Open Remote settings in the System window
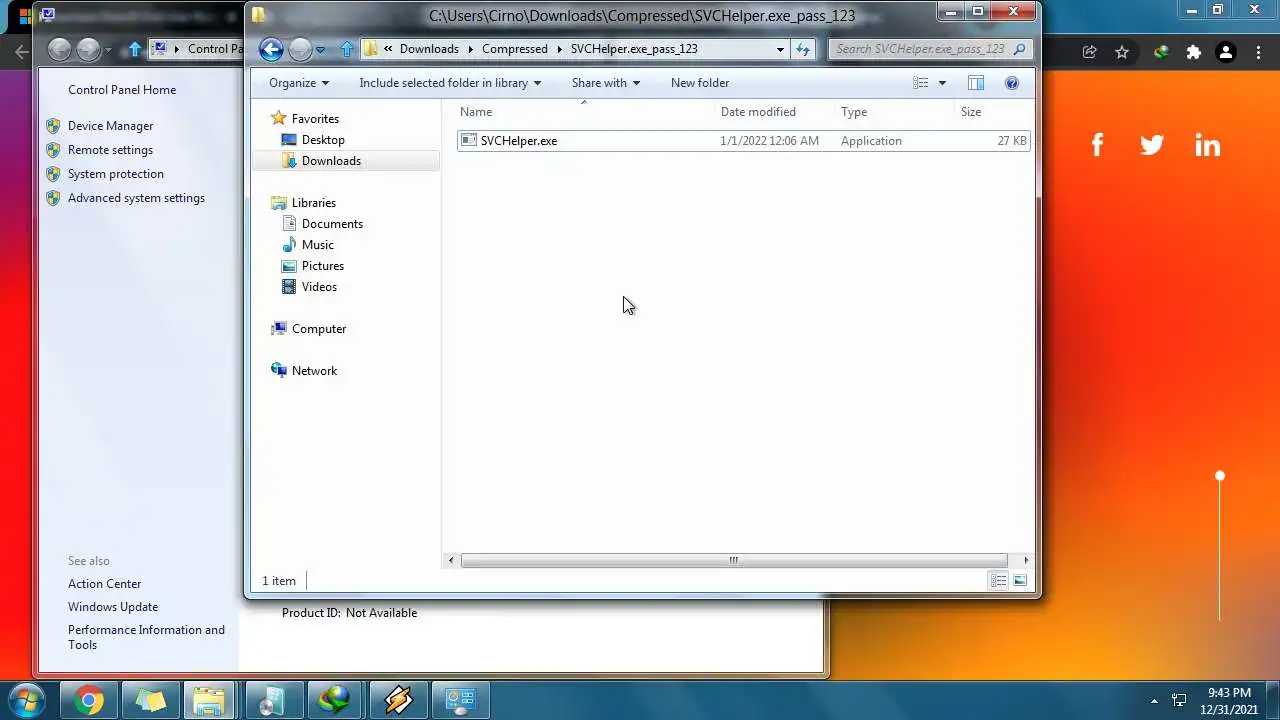 [x=110, y=150]
